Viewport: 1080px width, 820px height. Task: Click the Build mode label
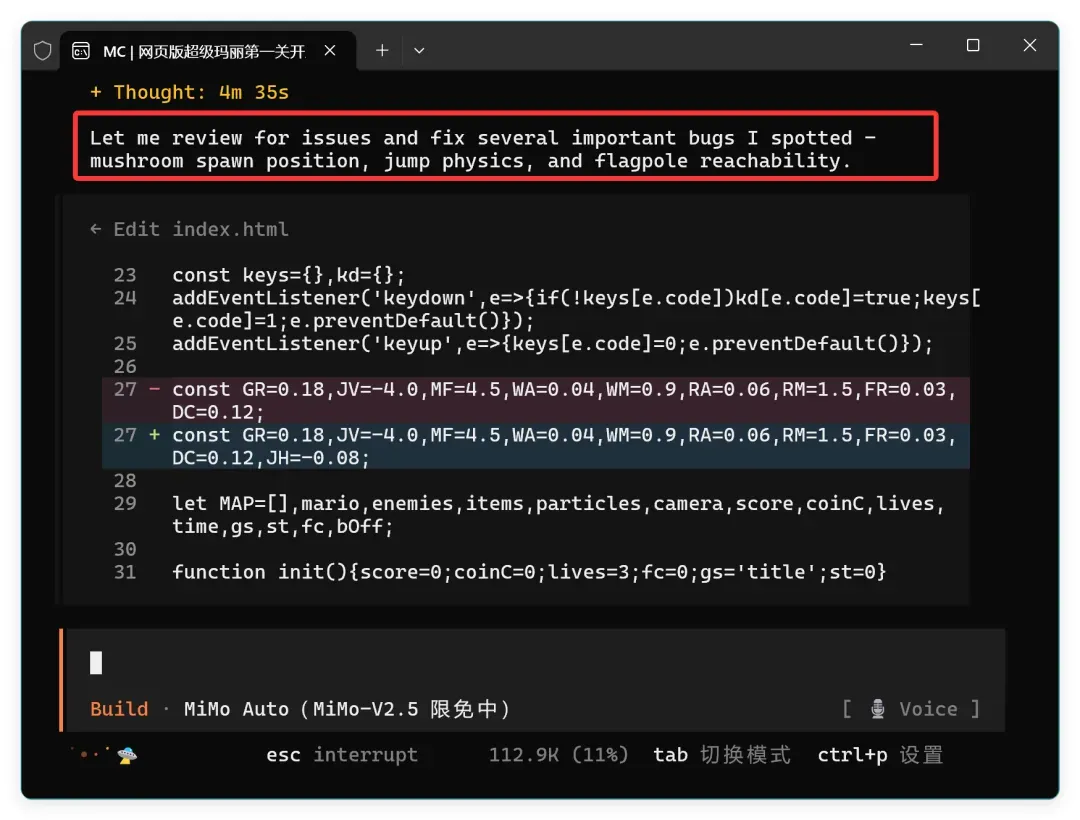[119, 709]
